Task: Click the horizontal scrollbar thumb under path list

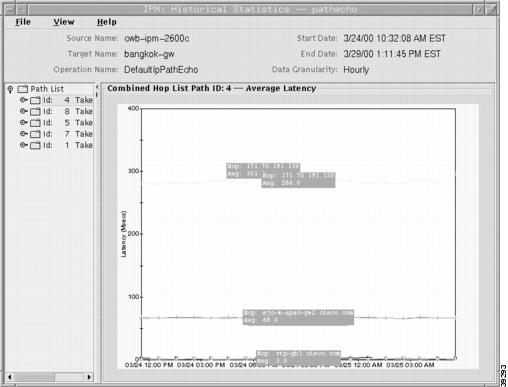Action: [x=34, y=377]
